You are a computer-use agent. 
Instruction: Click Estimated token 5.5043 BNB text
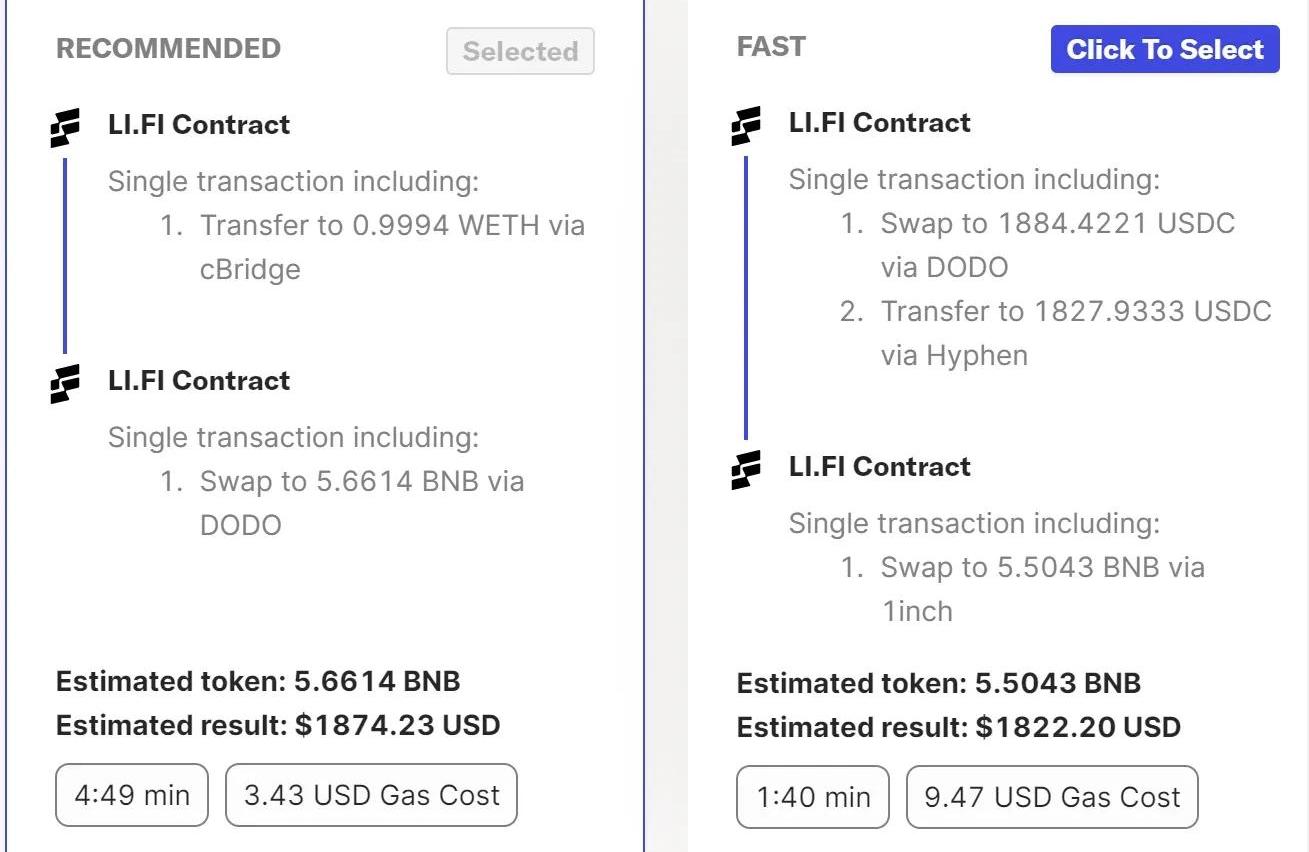click(x=938, y=684)
